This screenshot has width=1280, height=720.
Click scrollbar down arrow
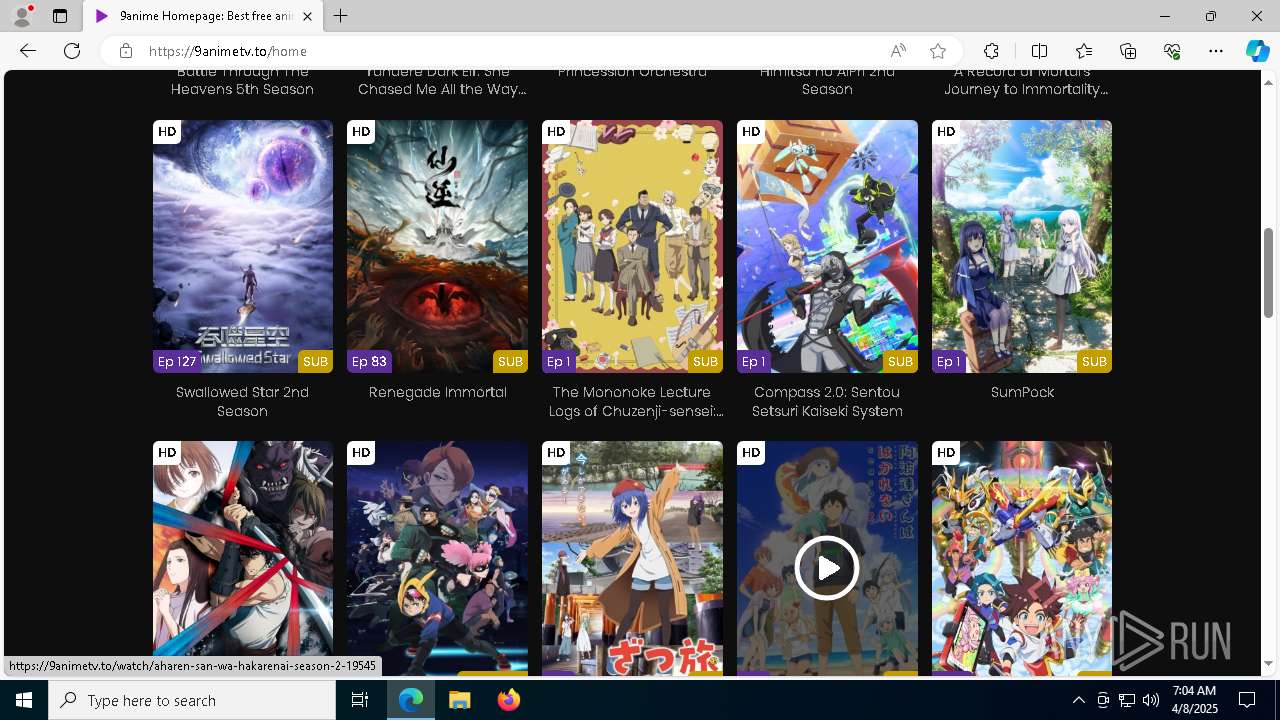coord(1268,664)
